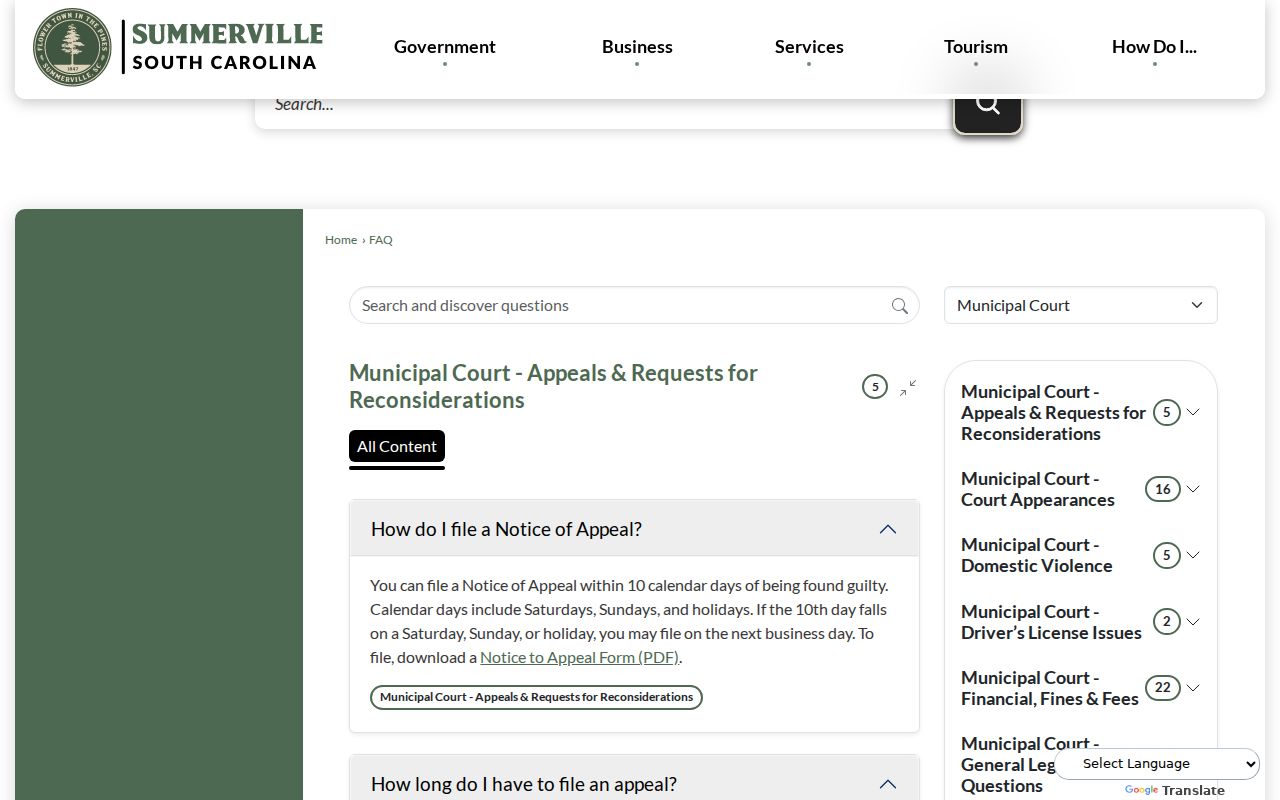Image resolution: width=1280 pixels, height=800 pixels.
Task: Open the Notice to Appeal Form (PDF) link
Action: point(579,657)
